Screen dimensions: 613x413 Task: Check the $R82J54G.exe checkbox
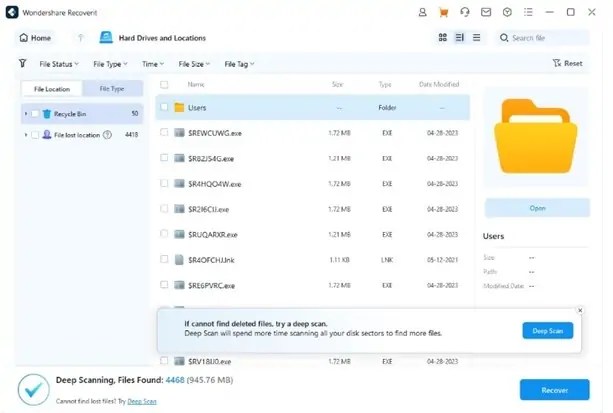tap(164, 158)
